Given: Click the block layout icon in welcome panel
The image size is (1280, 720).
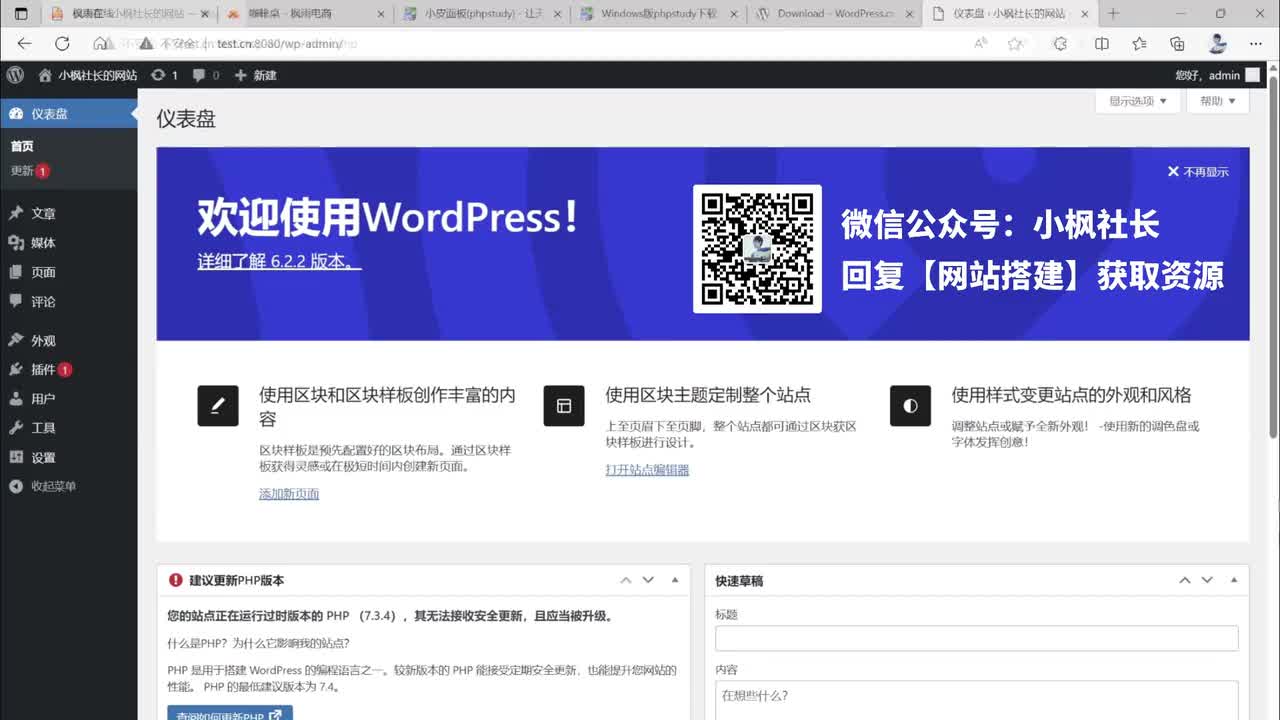Looking at the screenshot, I should (564, 406).
